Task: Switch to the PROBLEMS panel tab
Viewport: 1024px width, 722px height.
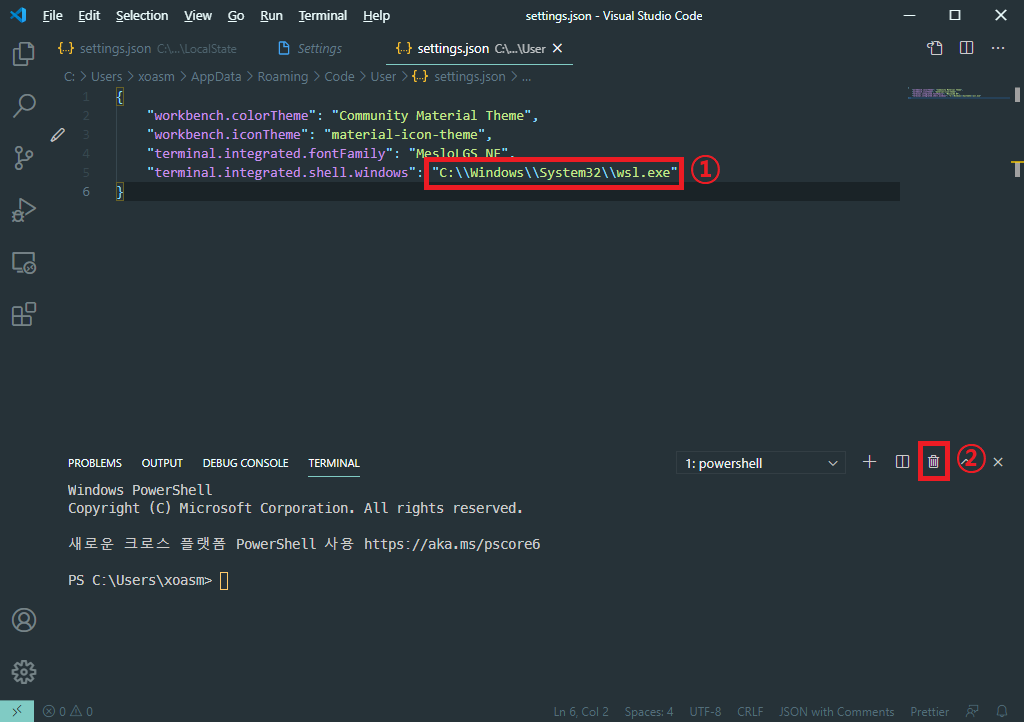Action: point(95,463)
